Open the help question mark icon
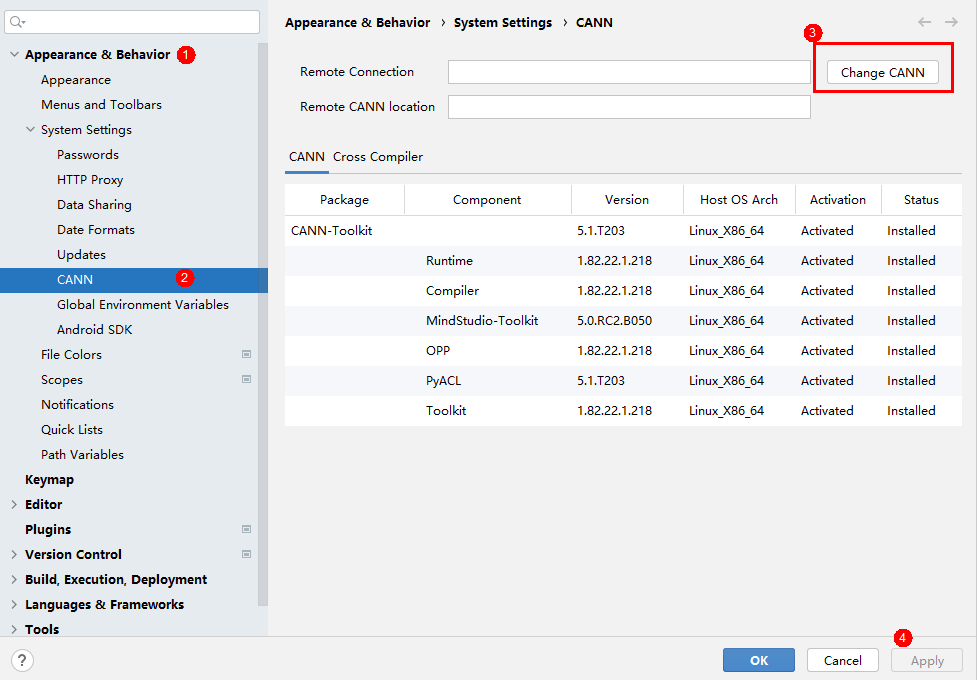Viewport: 977px width, 680px height. coord(22,660)
